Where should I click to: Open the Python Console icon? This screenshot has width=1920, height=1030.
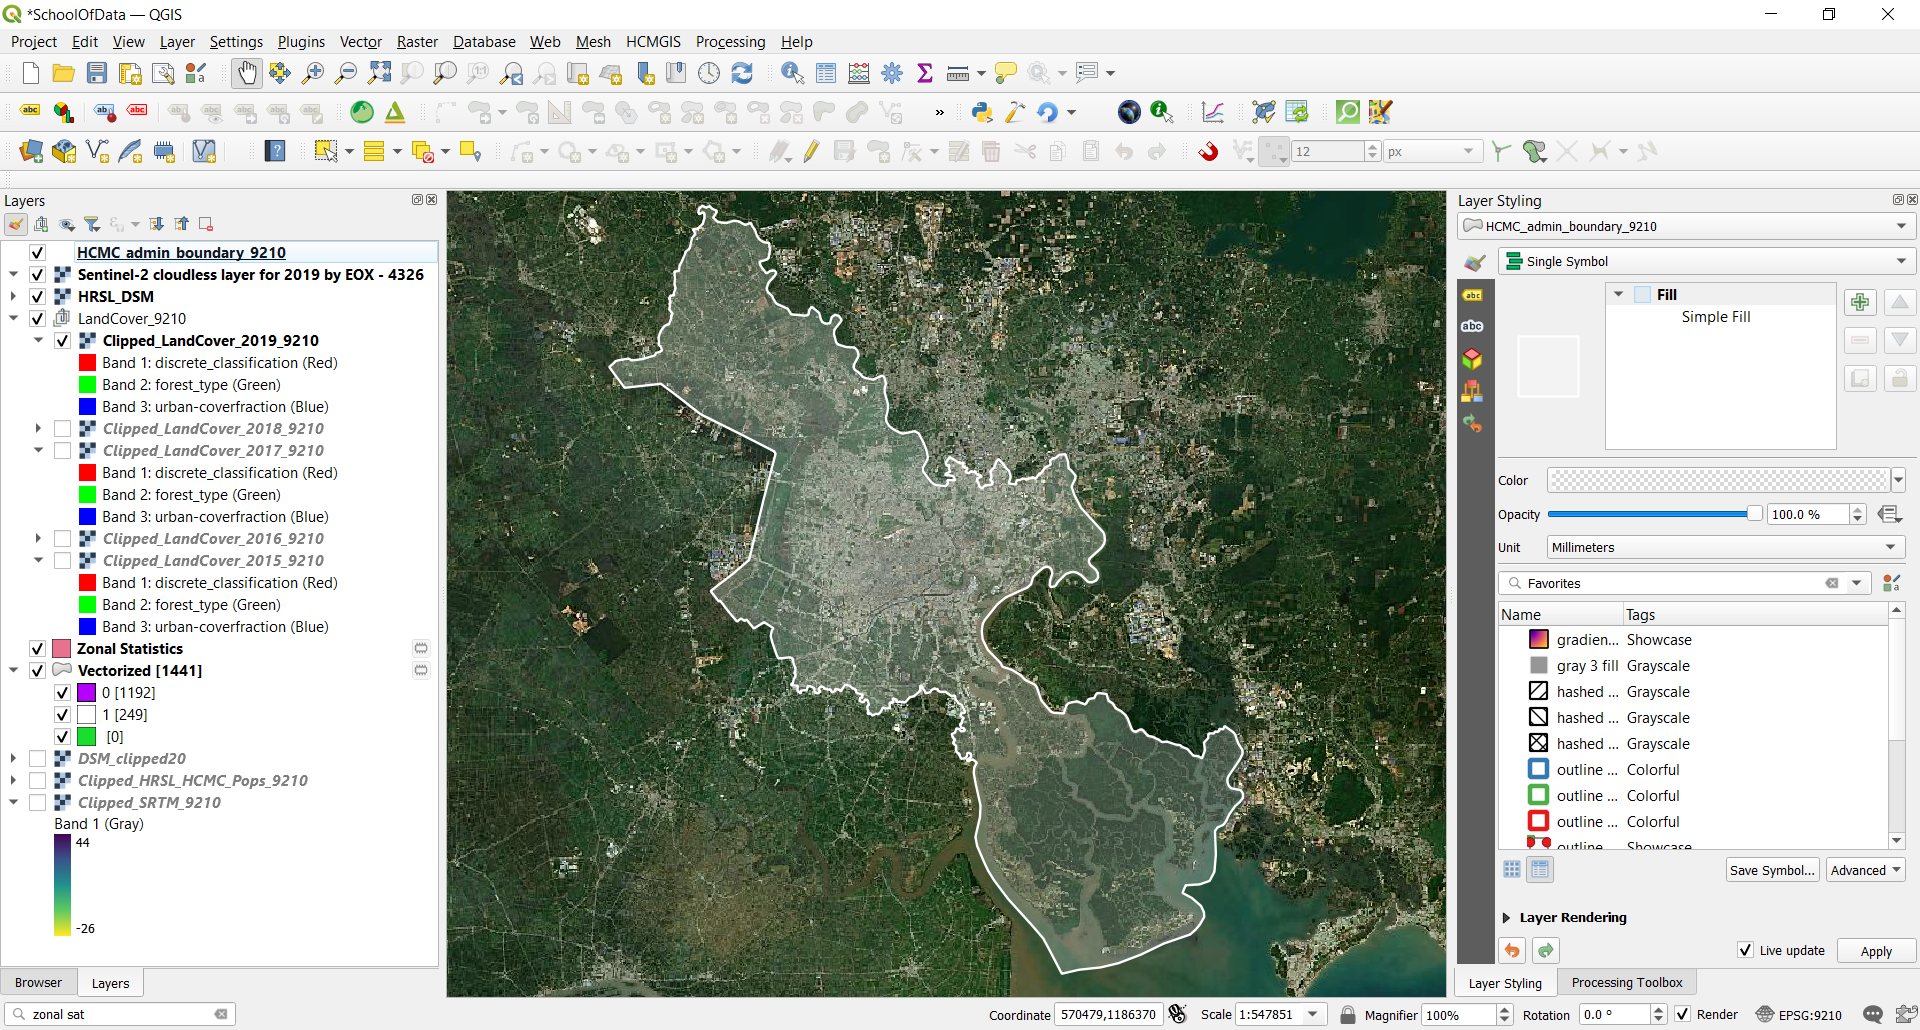(x=982, y=112)
